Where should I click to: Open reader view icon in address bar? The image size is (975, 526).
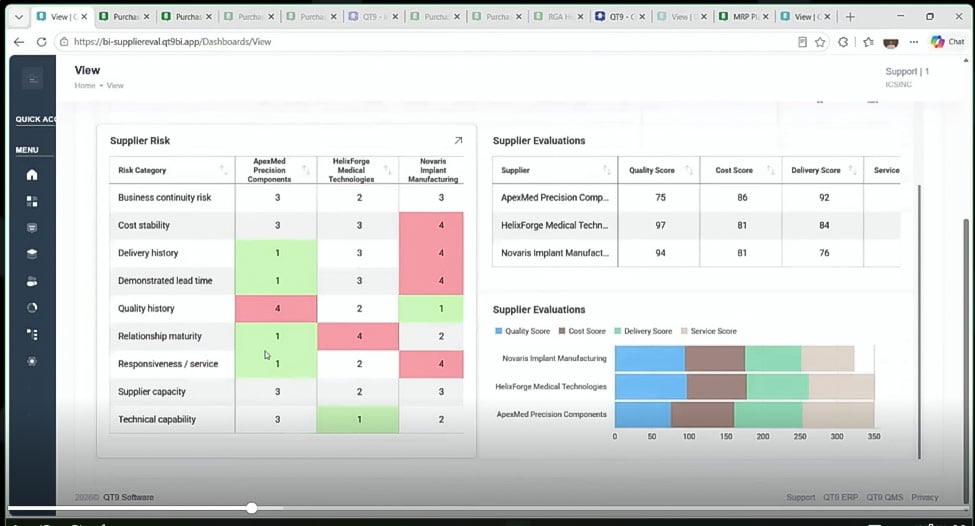(x=802, y=42)
